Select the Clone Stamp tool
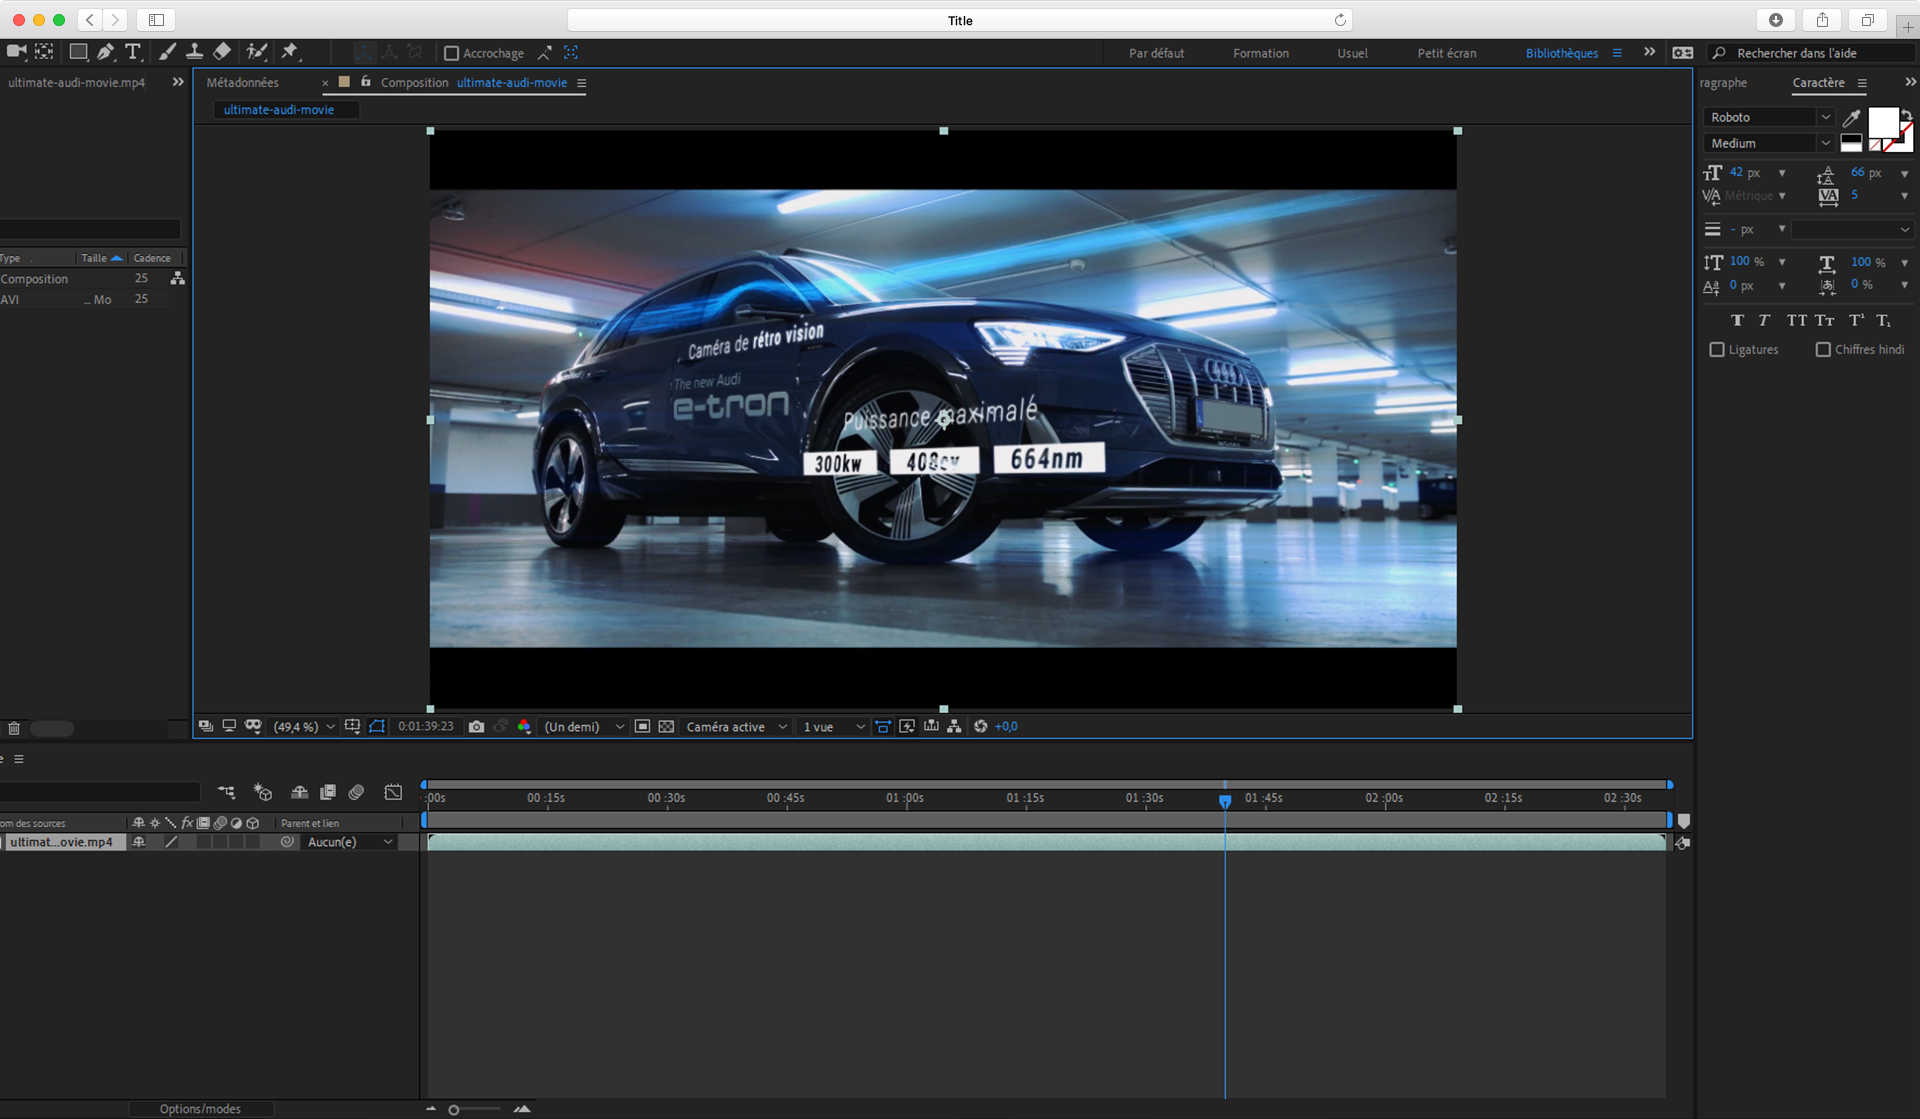The image size is (1920, 1119). [x=194, y=52]
